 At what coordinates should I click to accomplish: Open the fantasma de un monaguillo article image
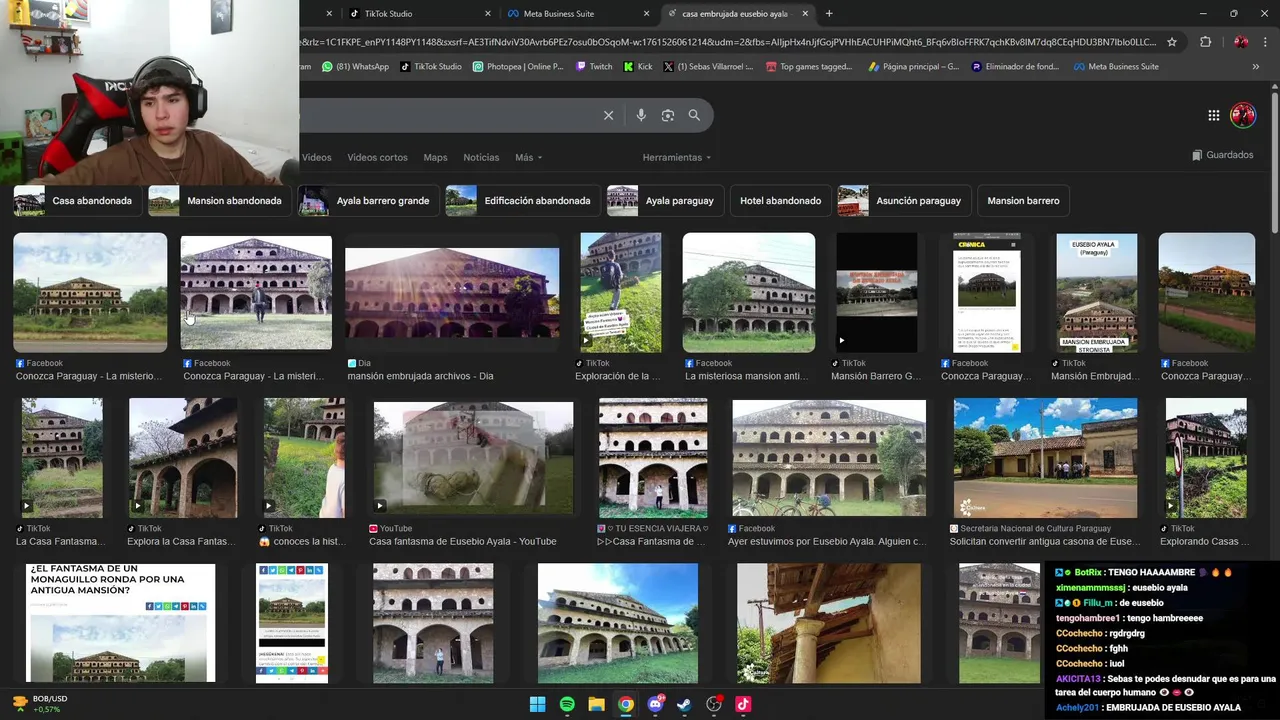coord(120,623)
